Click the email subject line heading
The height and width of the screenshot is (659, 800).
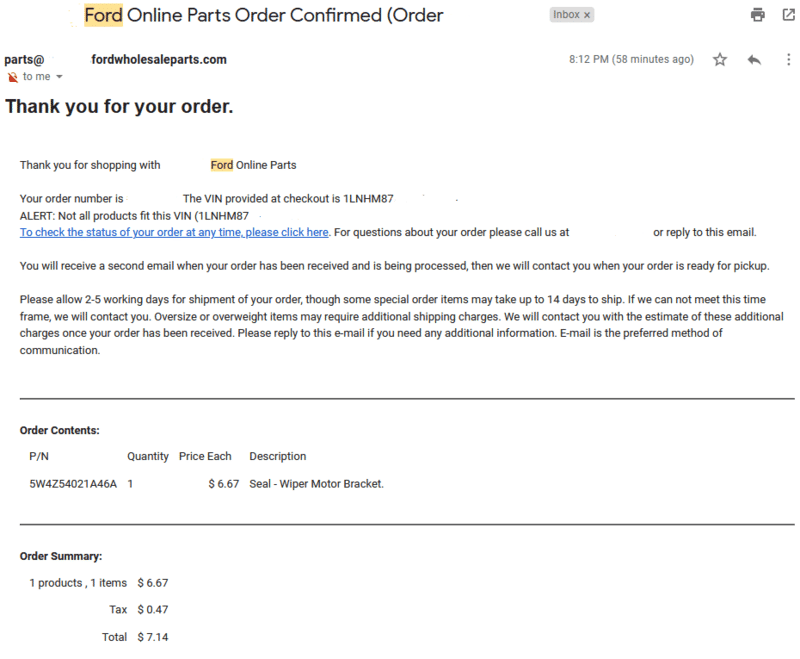(264, 15)
